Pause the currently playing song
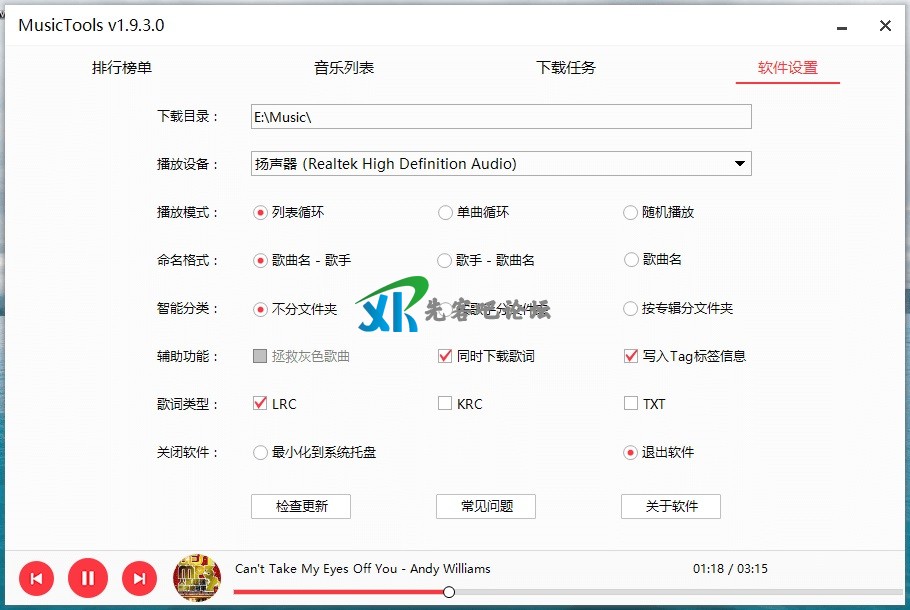This screenshot has height=610, width=910. point(88,578)
